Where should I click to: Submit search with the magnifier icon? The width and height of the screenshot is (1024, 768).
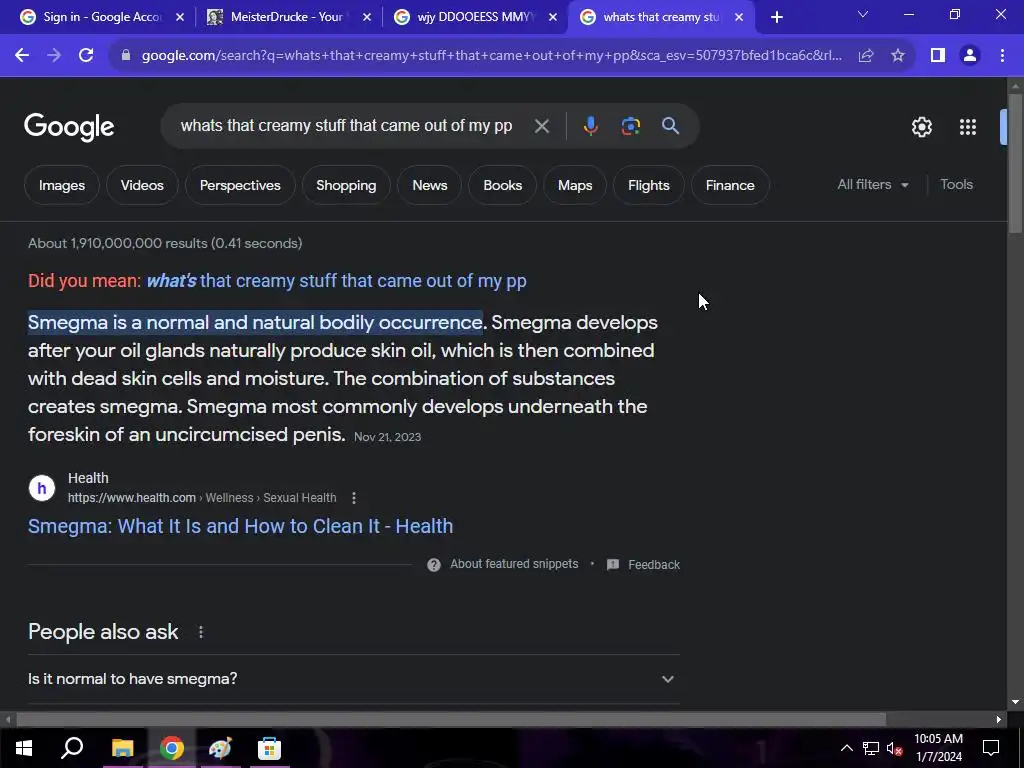coord(670,126)
